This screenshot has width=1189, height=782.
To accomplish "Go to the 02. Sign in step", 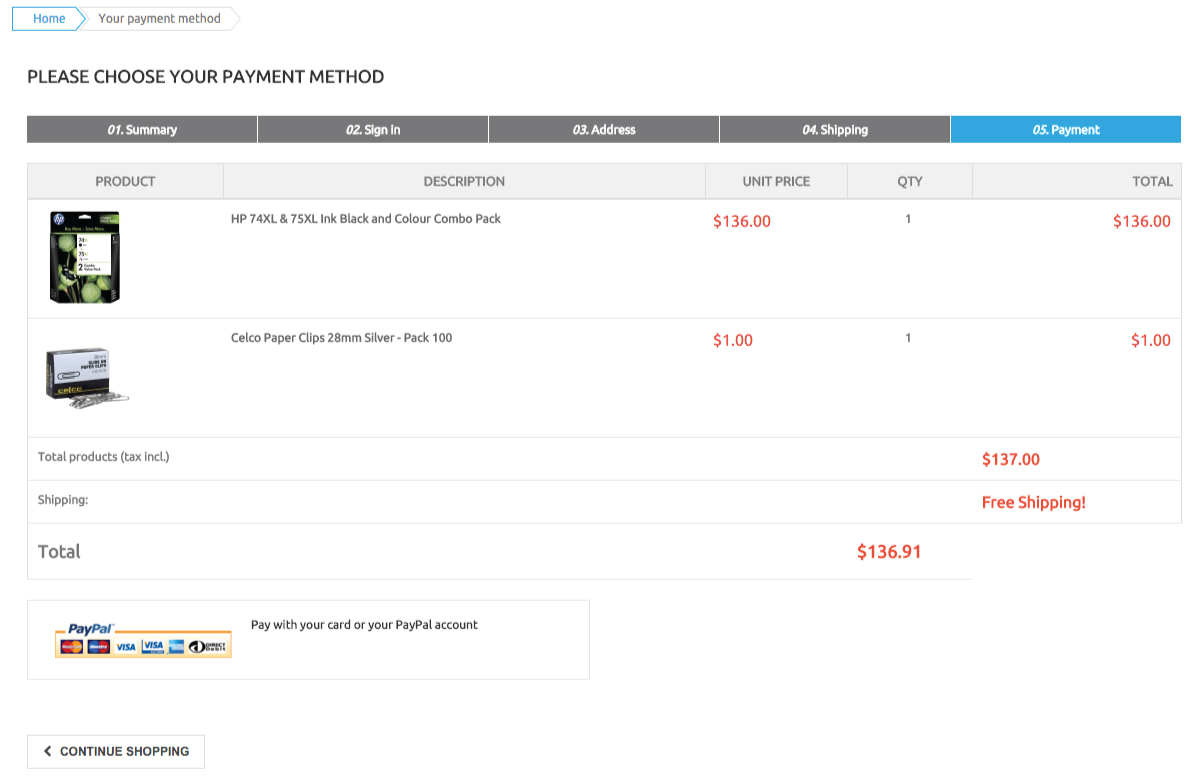I will pyautogui.click(x=373, y=130).
